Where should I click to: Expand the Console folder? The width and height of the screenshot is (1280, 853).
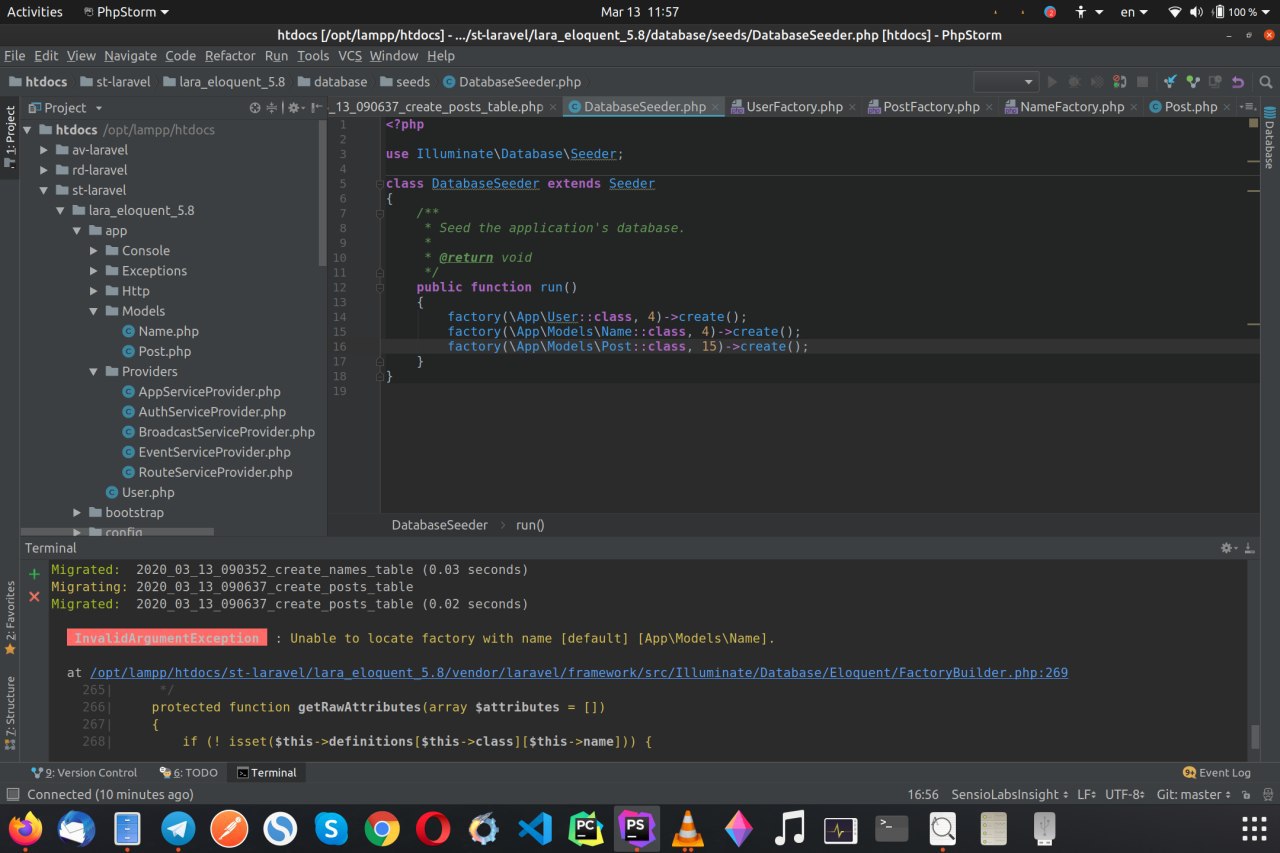(94, 251)
